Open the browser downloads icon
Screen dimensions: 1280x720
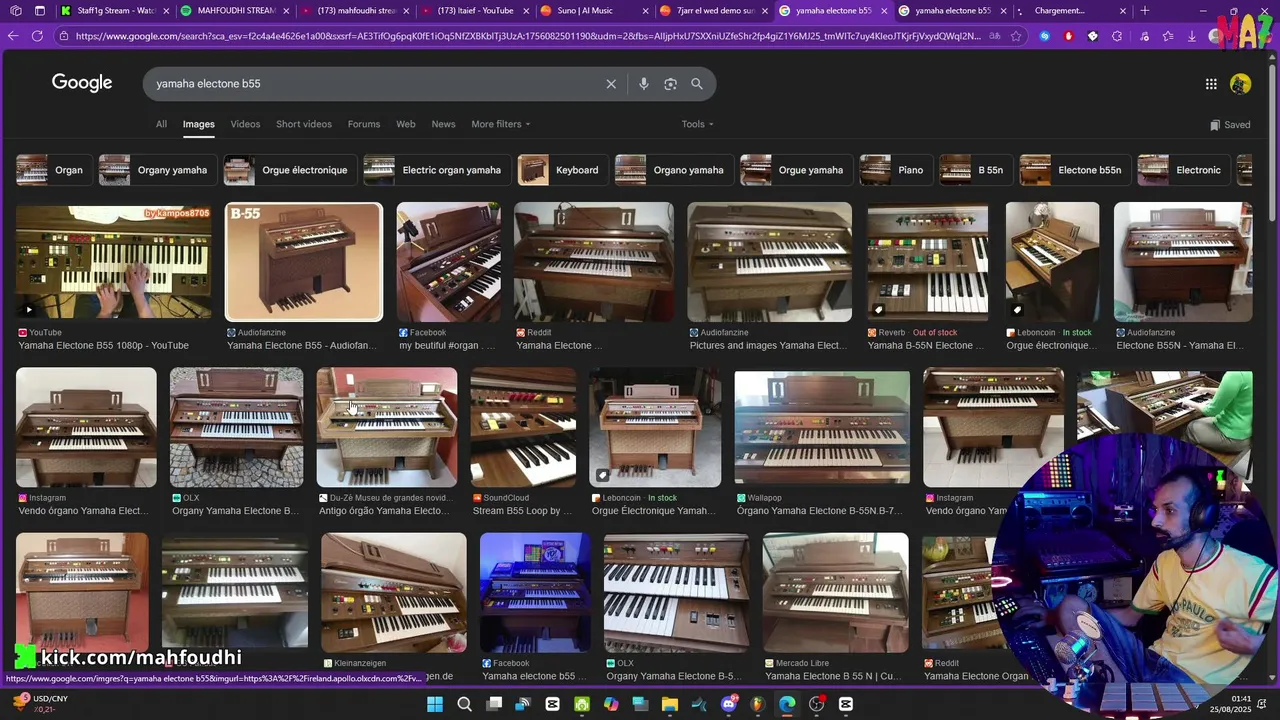[1191, 36]
